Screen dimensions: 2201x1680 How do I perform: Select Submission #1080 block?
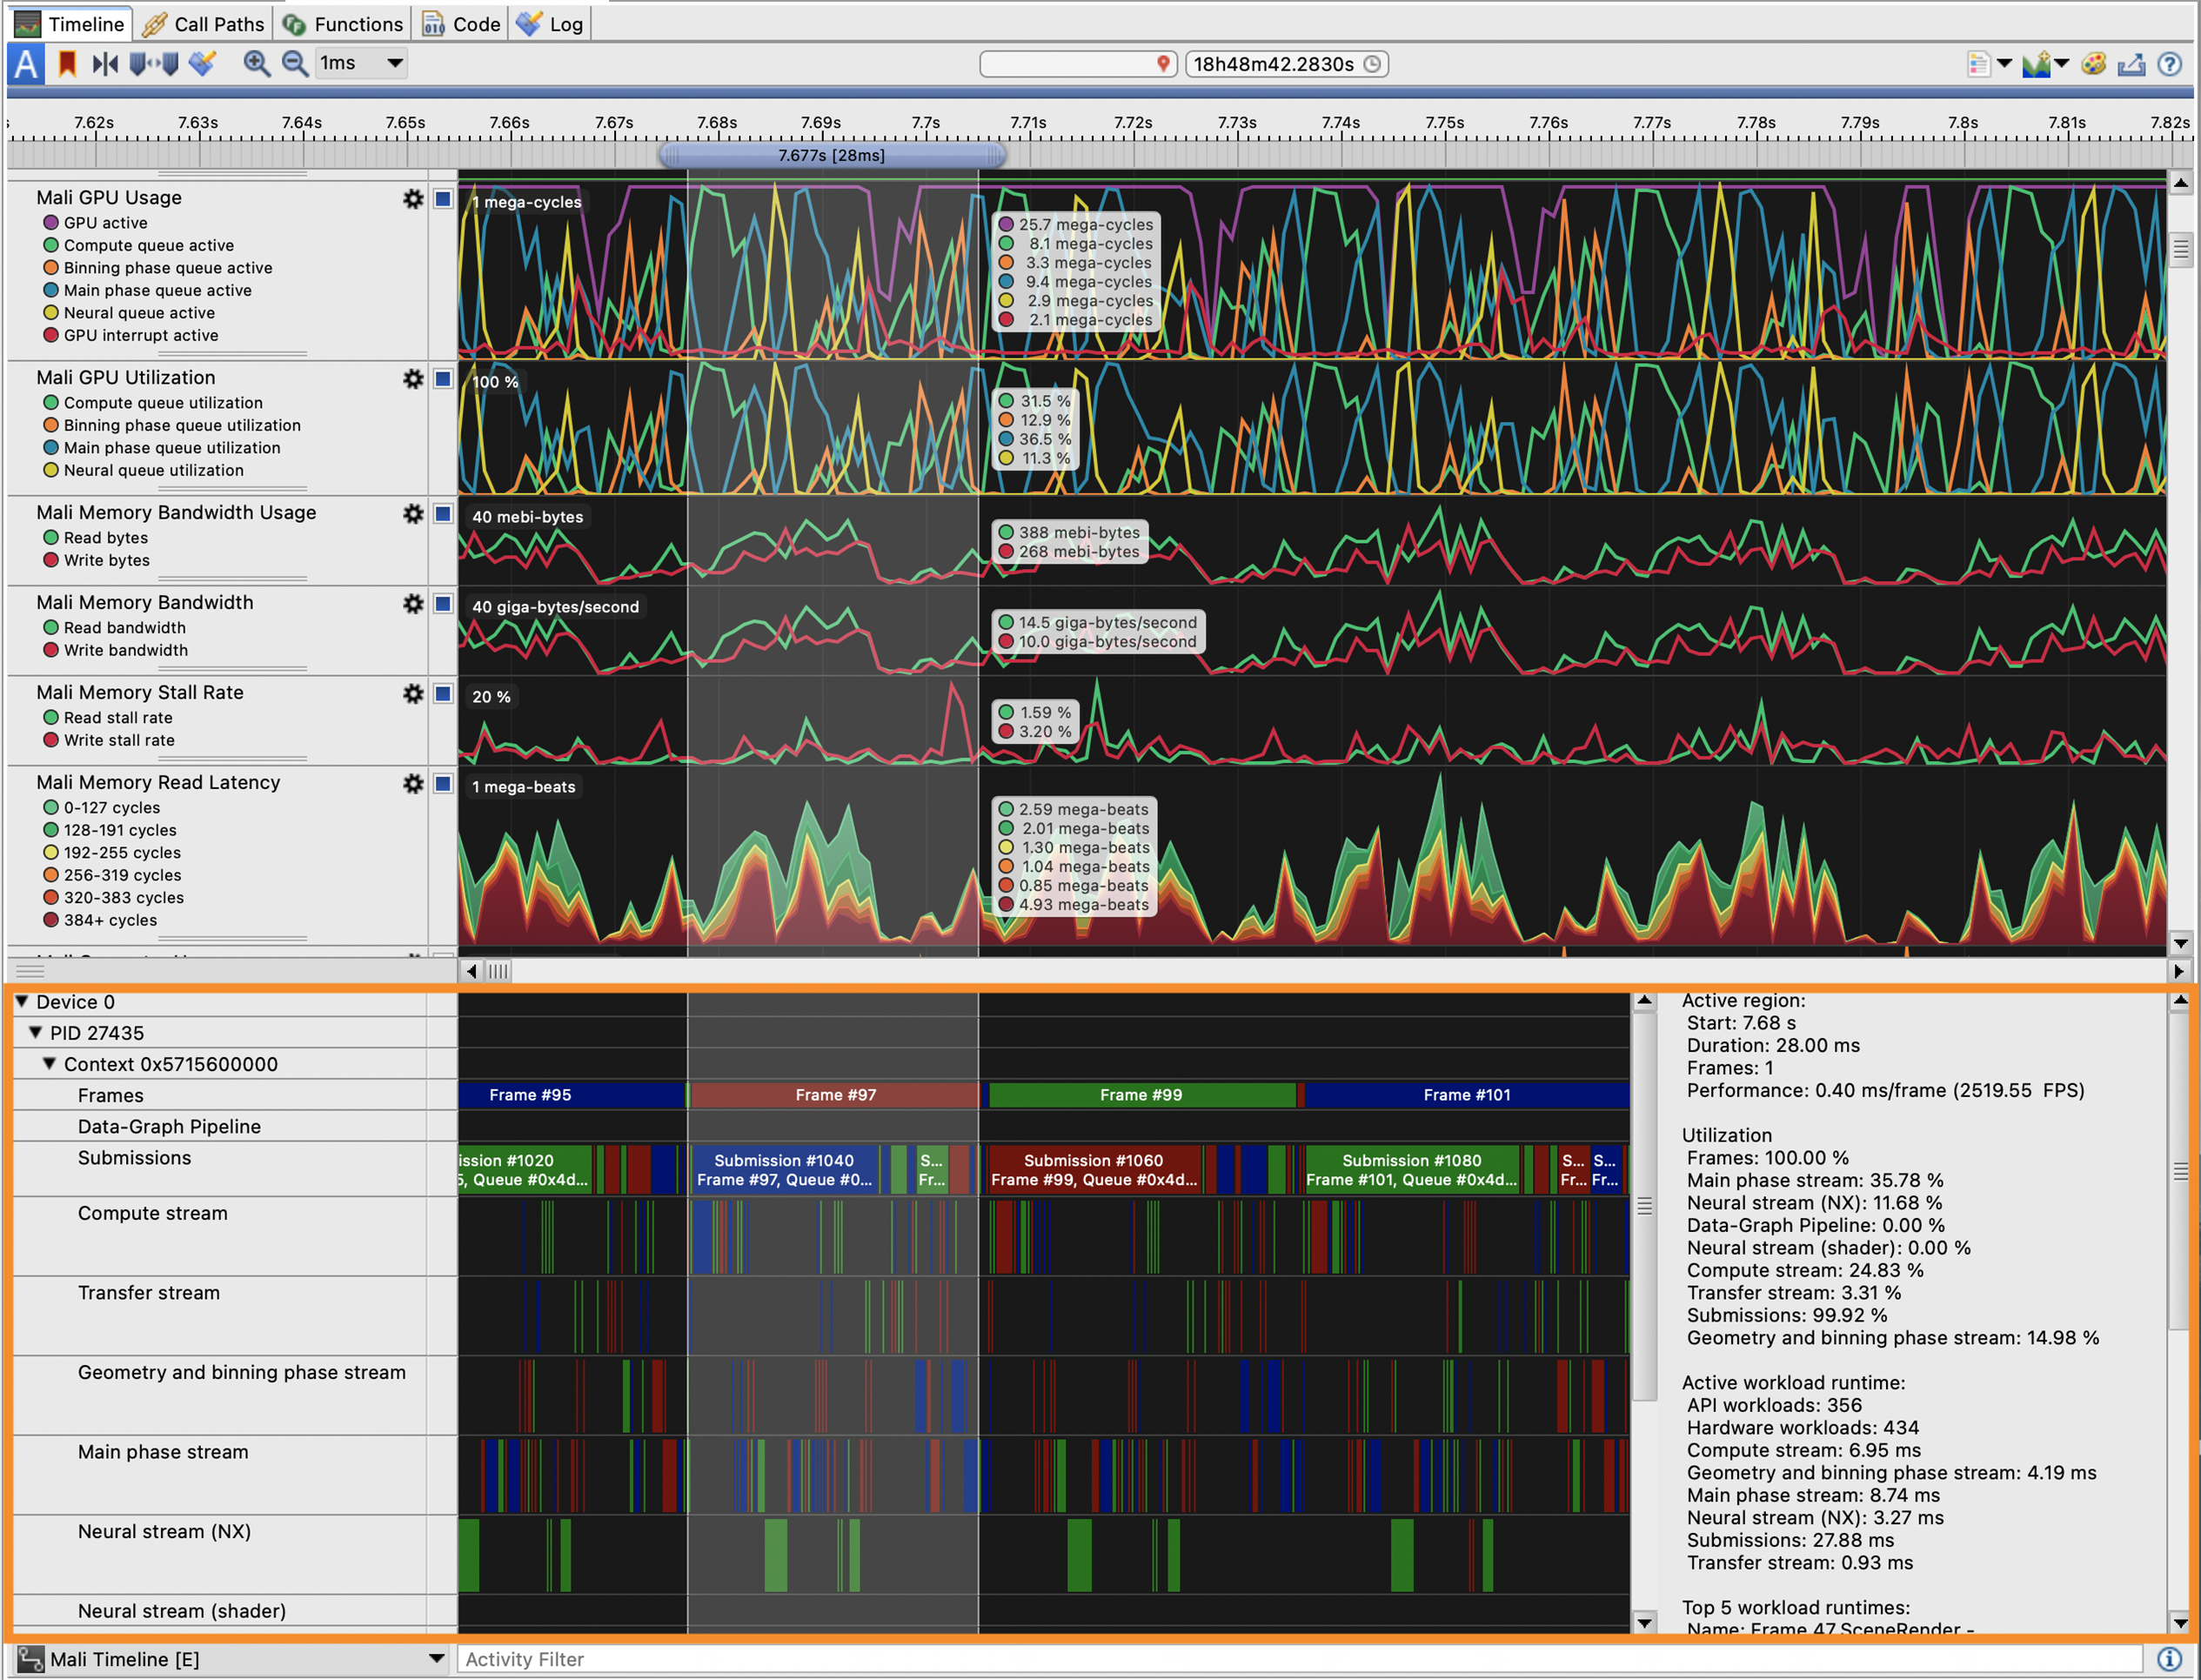(1412, 1170)
